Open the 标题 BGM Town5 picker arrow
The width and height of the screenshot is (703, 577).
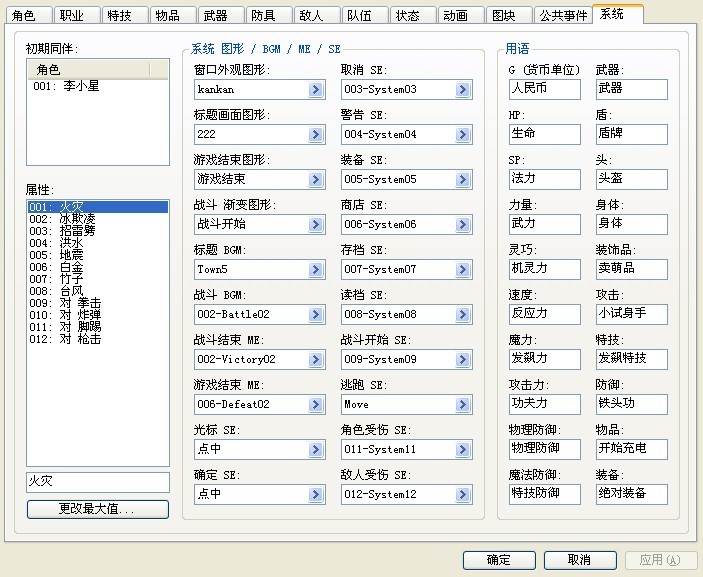pyautogui.click(x=316, y=269)
